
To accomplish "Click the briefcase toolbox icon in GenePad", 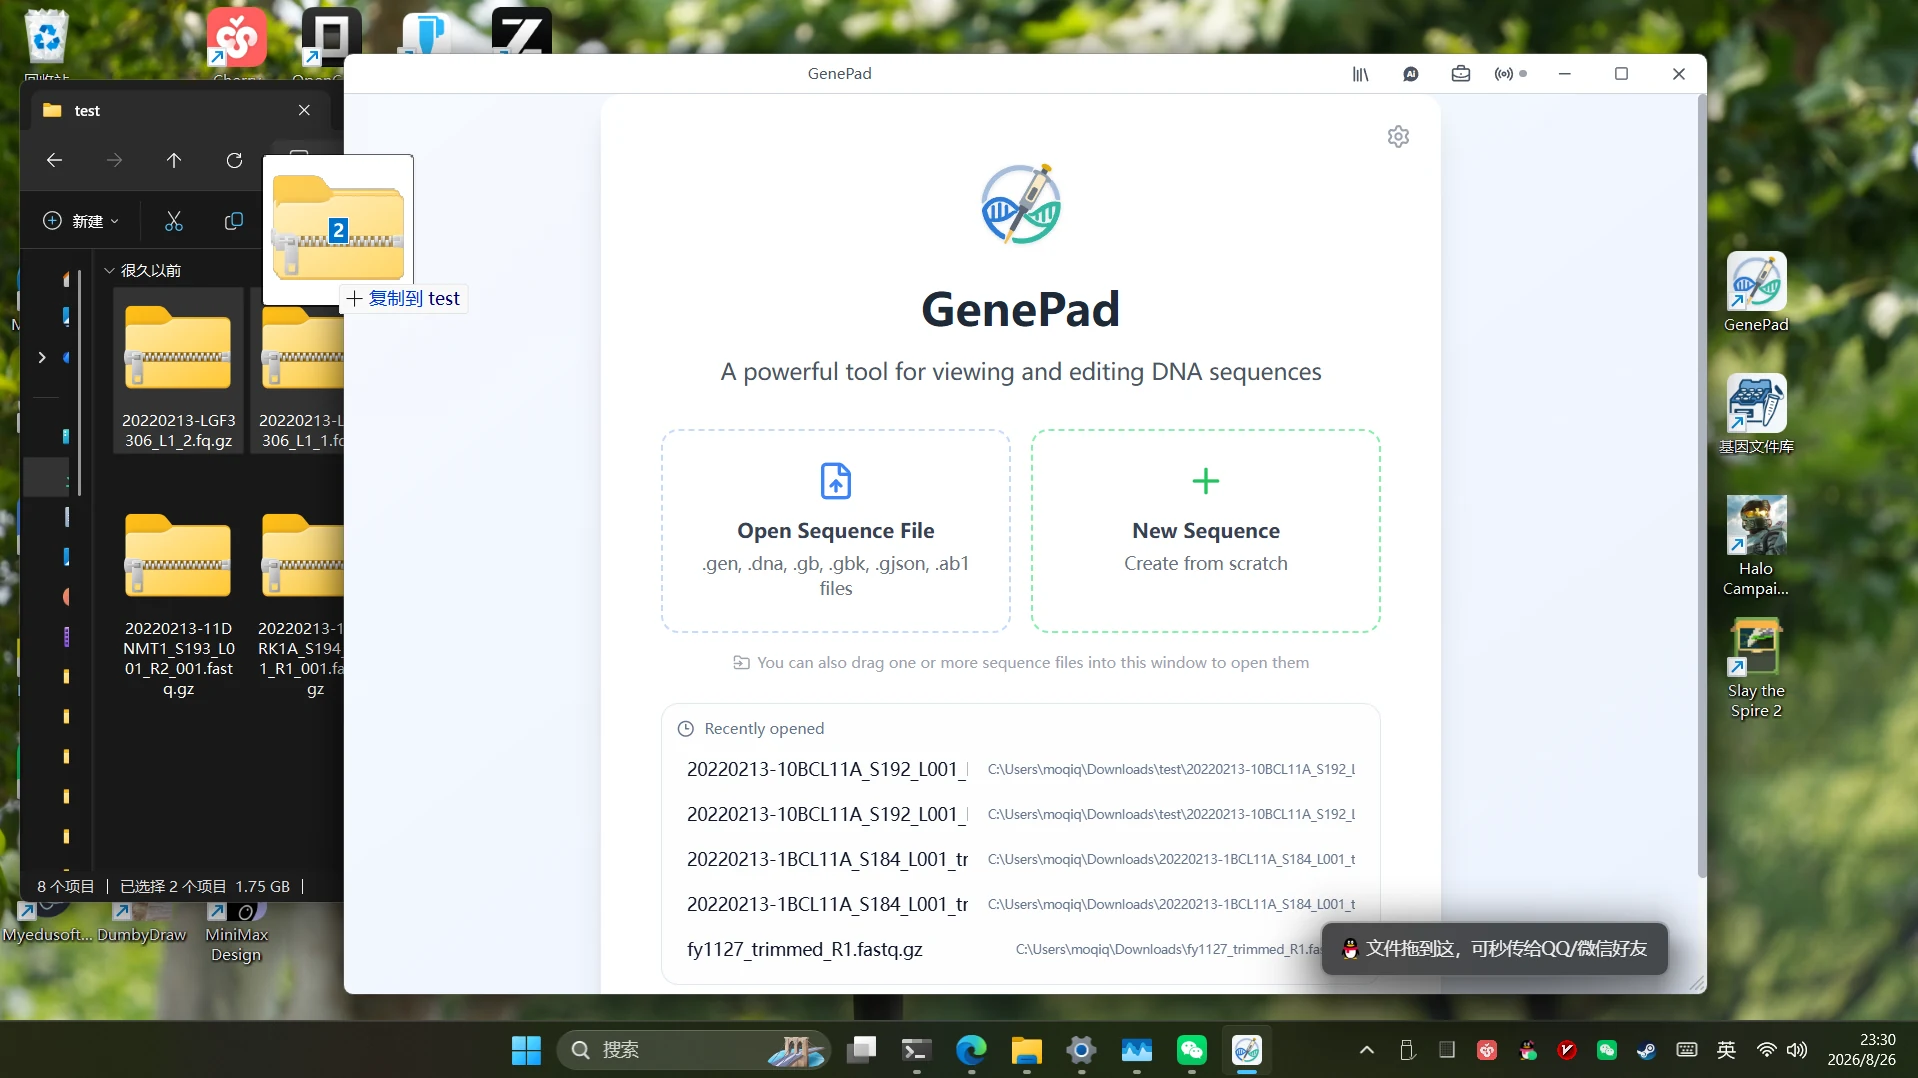I will [1461, 74].
